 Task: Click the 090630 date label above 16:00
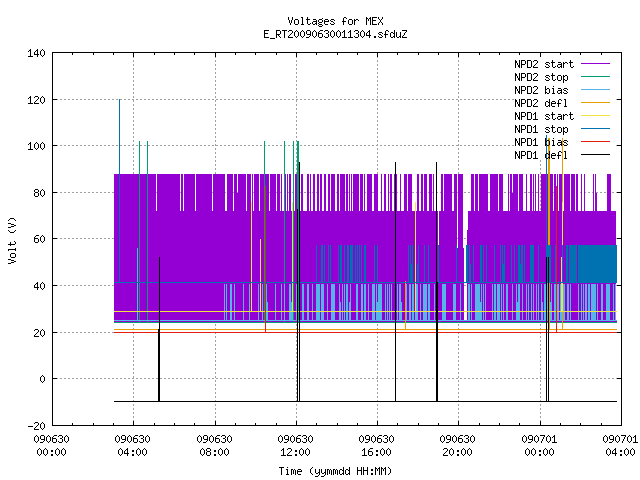tap(376, 440)
